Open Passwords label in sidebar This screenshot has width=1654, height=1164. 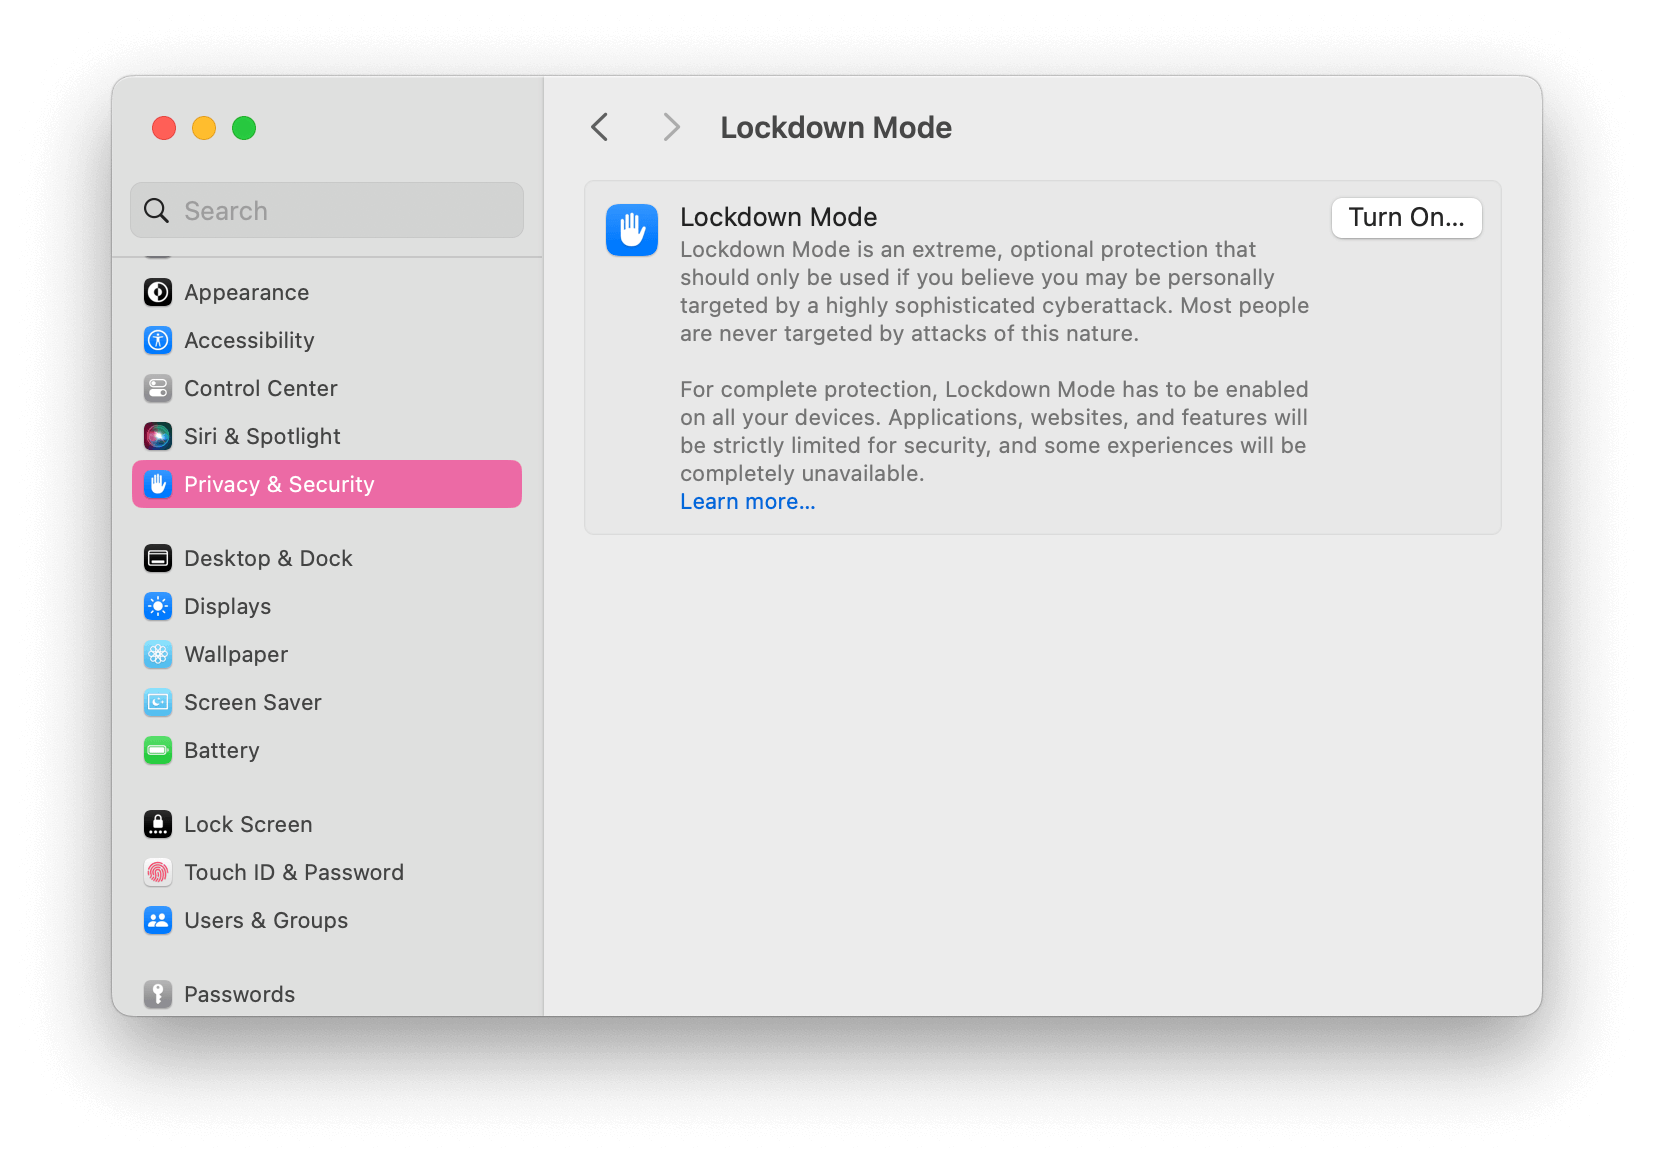[240, 994]
